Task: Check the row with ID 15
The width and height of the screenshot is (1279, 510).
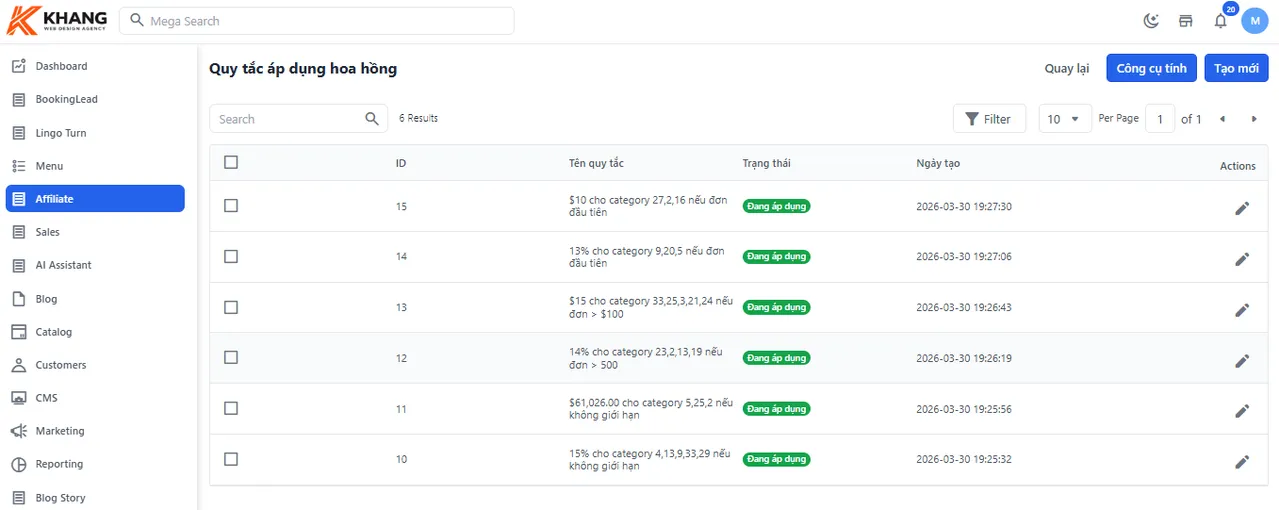Action: (231, 205)
